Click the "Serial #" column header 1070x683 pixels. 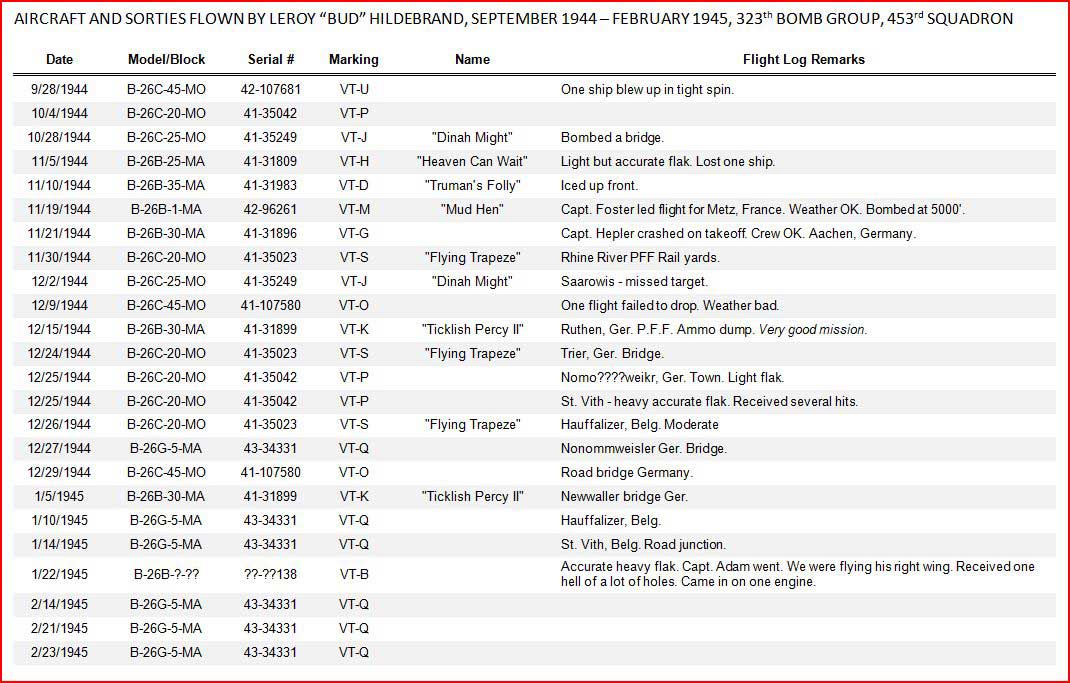coord(271,59)
